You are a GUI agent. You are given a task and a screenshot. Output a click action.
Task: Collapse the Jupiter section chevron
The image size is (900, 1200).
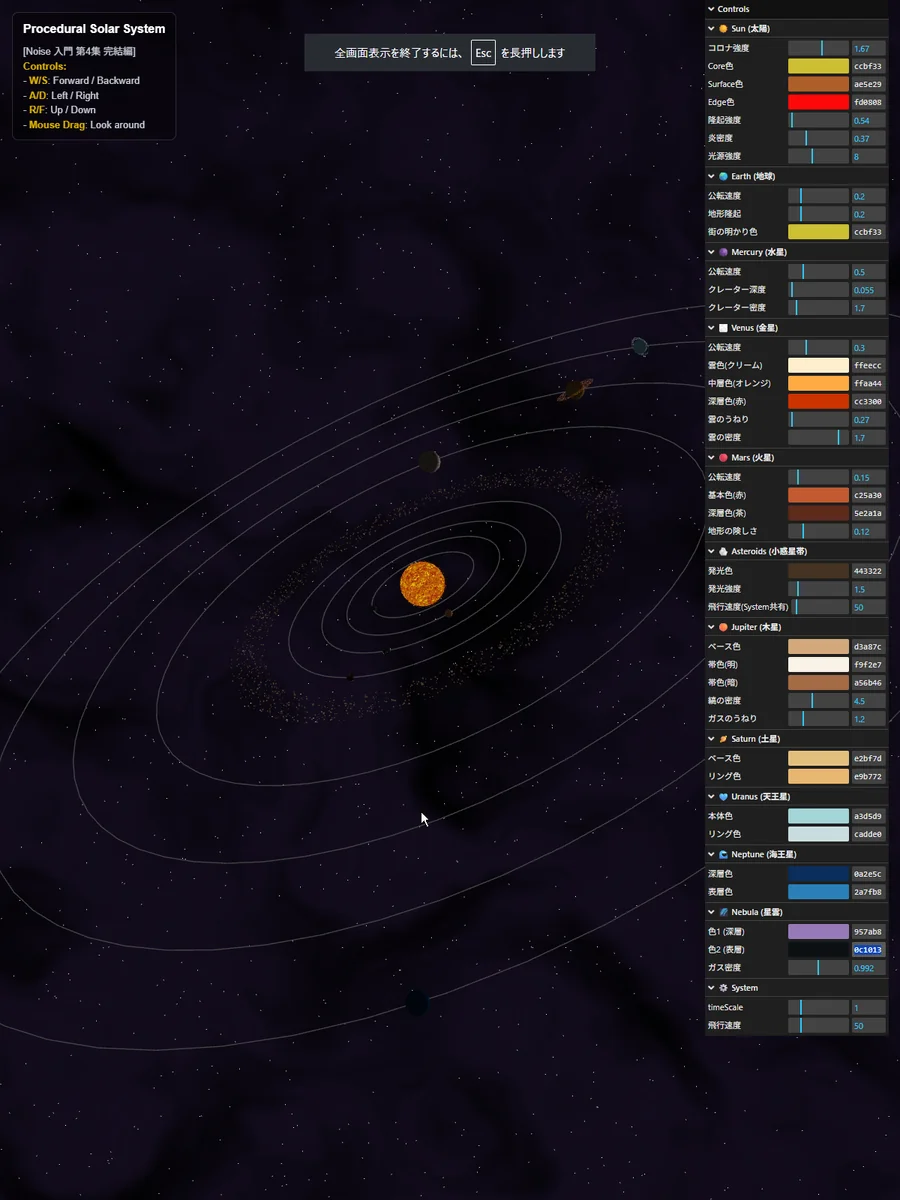[711, 627]
